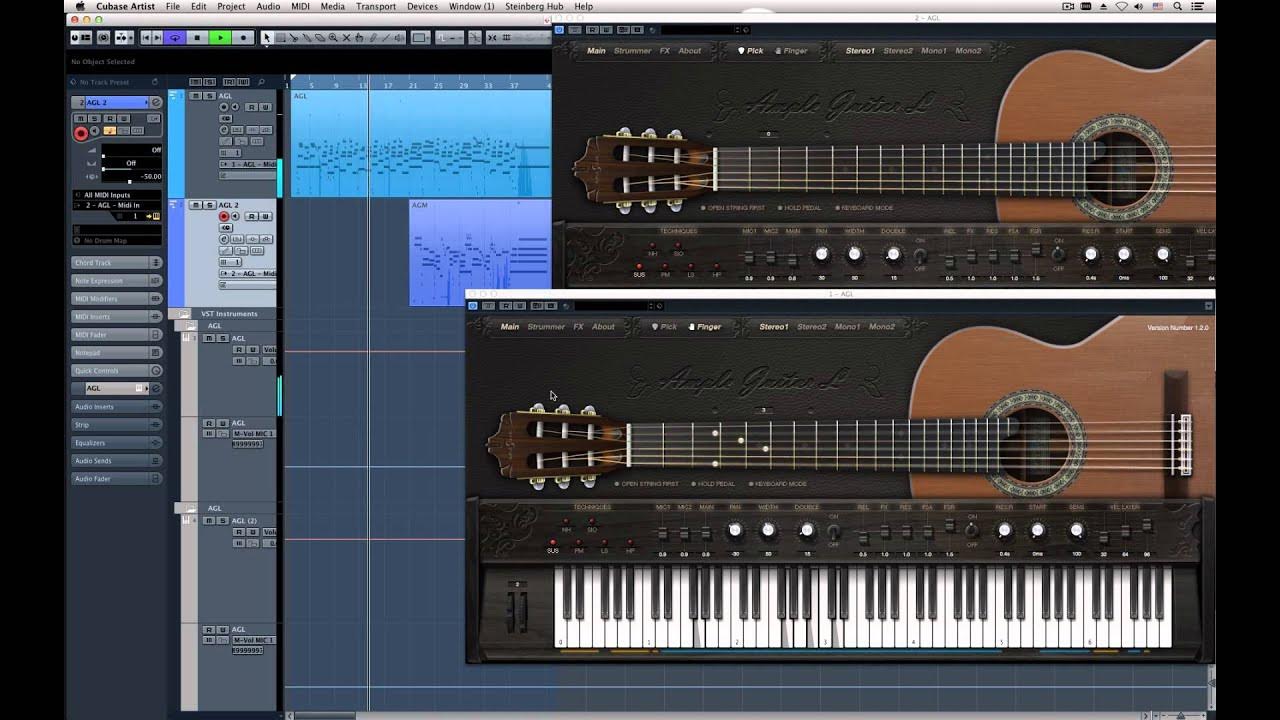Select Finger mode in lower plugin
The height and width of the screenshot is (720, 1280).
[x=705, y=327]
